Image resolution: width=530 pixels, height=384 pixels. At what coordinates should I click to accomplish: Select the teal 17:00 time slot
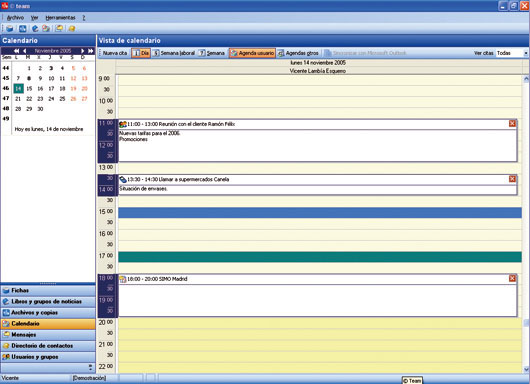pos(320,257)
